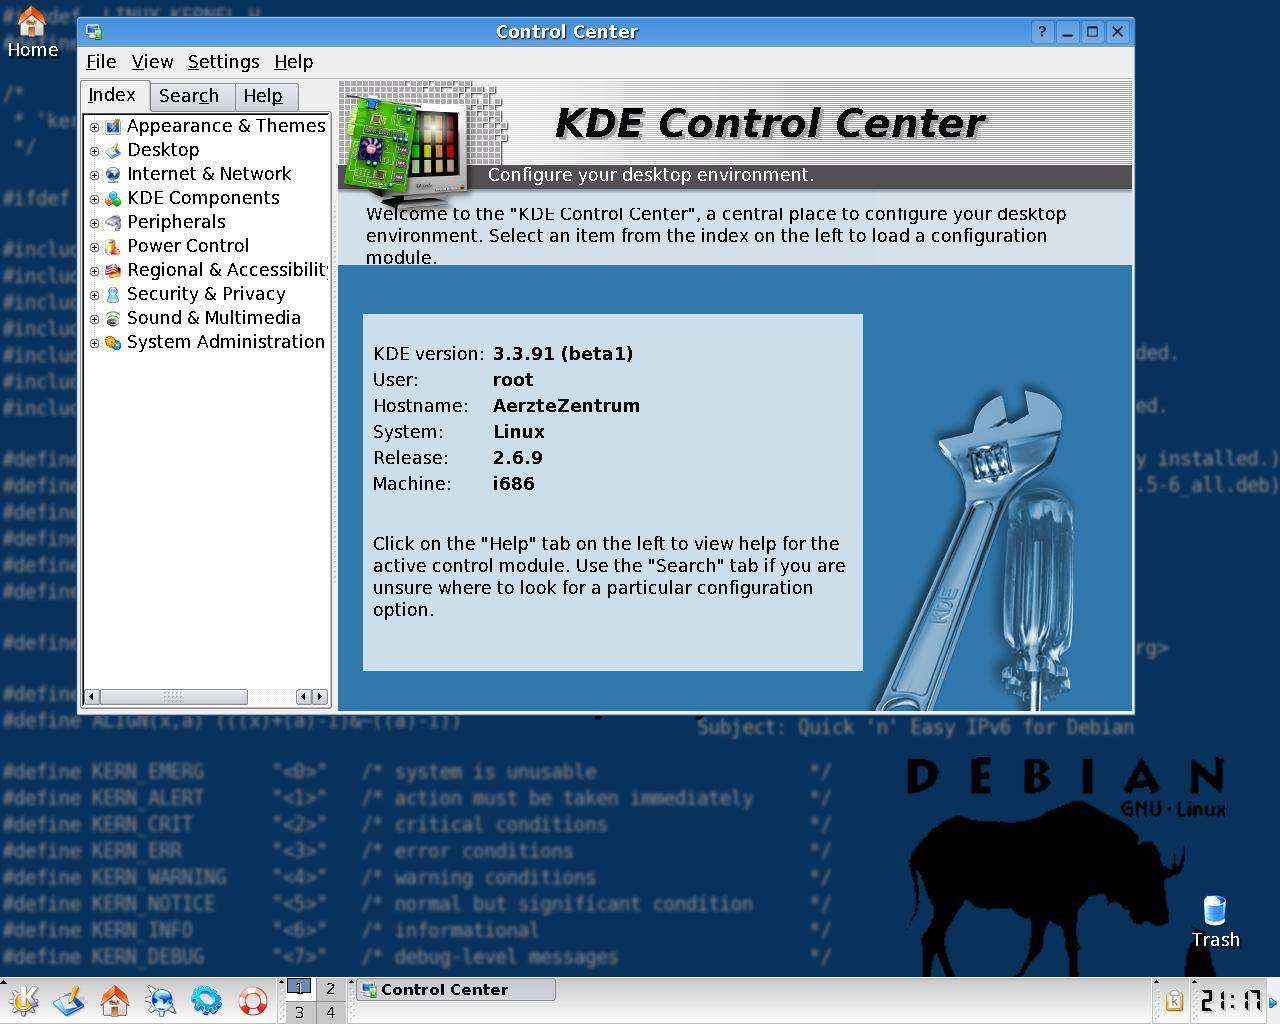
Task: Click the Internet & Network globe icon
Action: [x=113, y=174]
